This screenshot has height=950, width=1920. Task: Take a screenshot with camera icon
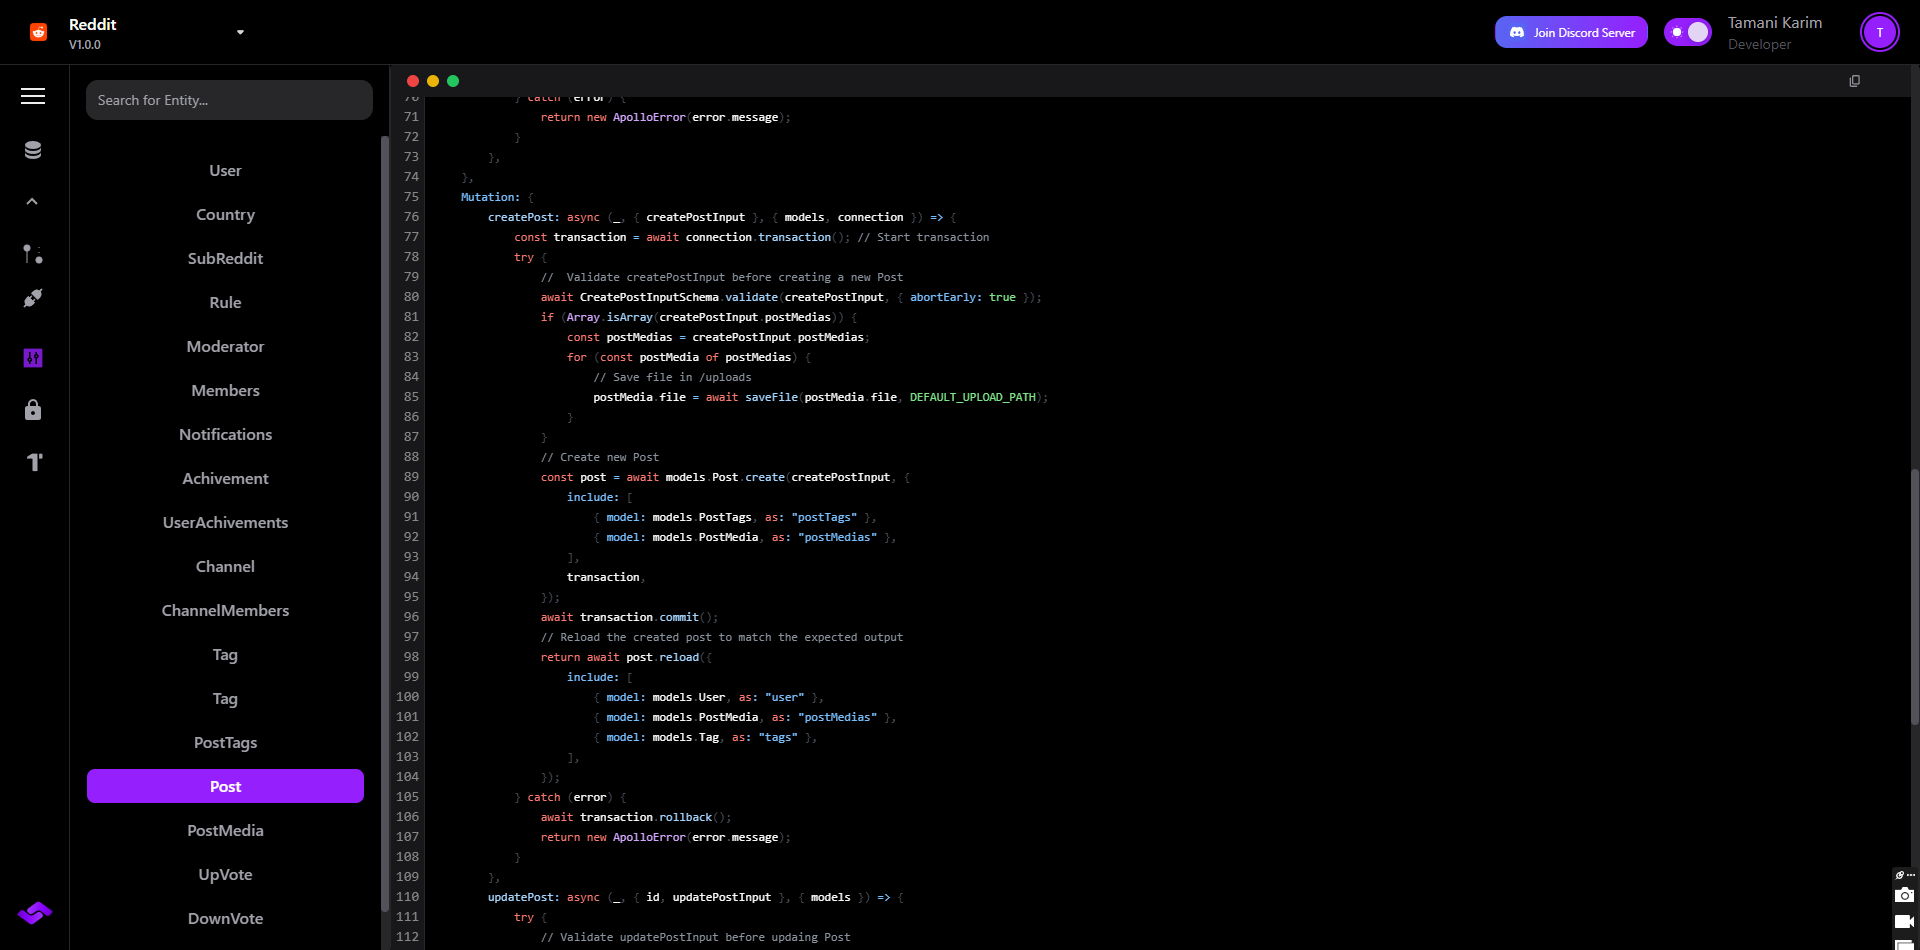click(x=1905, y=895)
